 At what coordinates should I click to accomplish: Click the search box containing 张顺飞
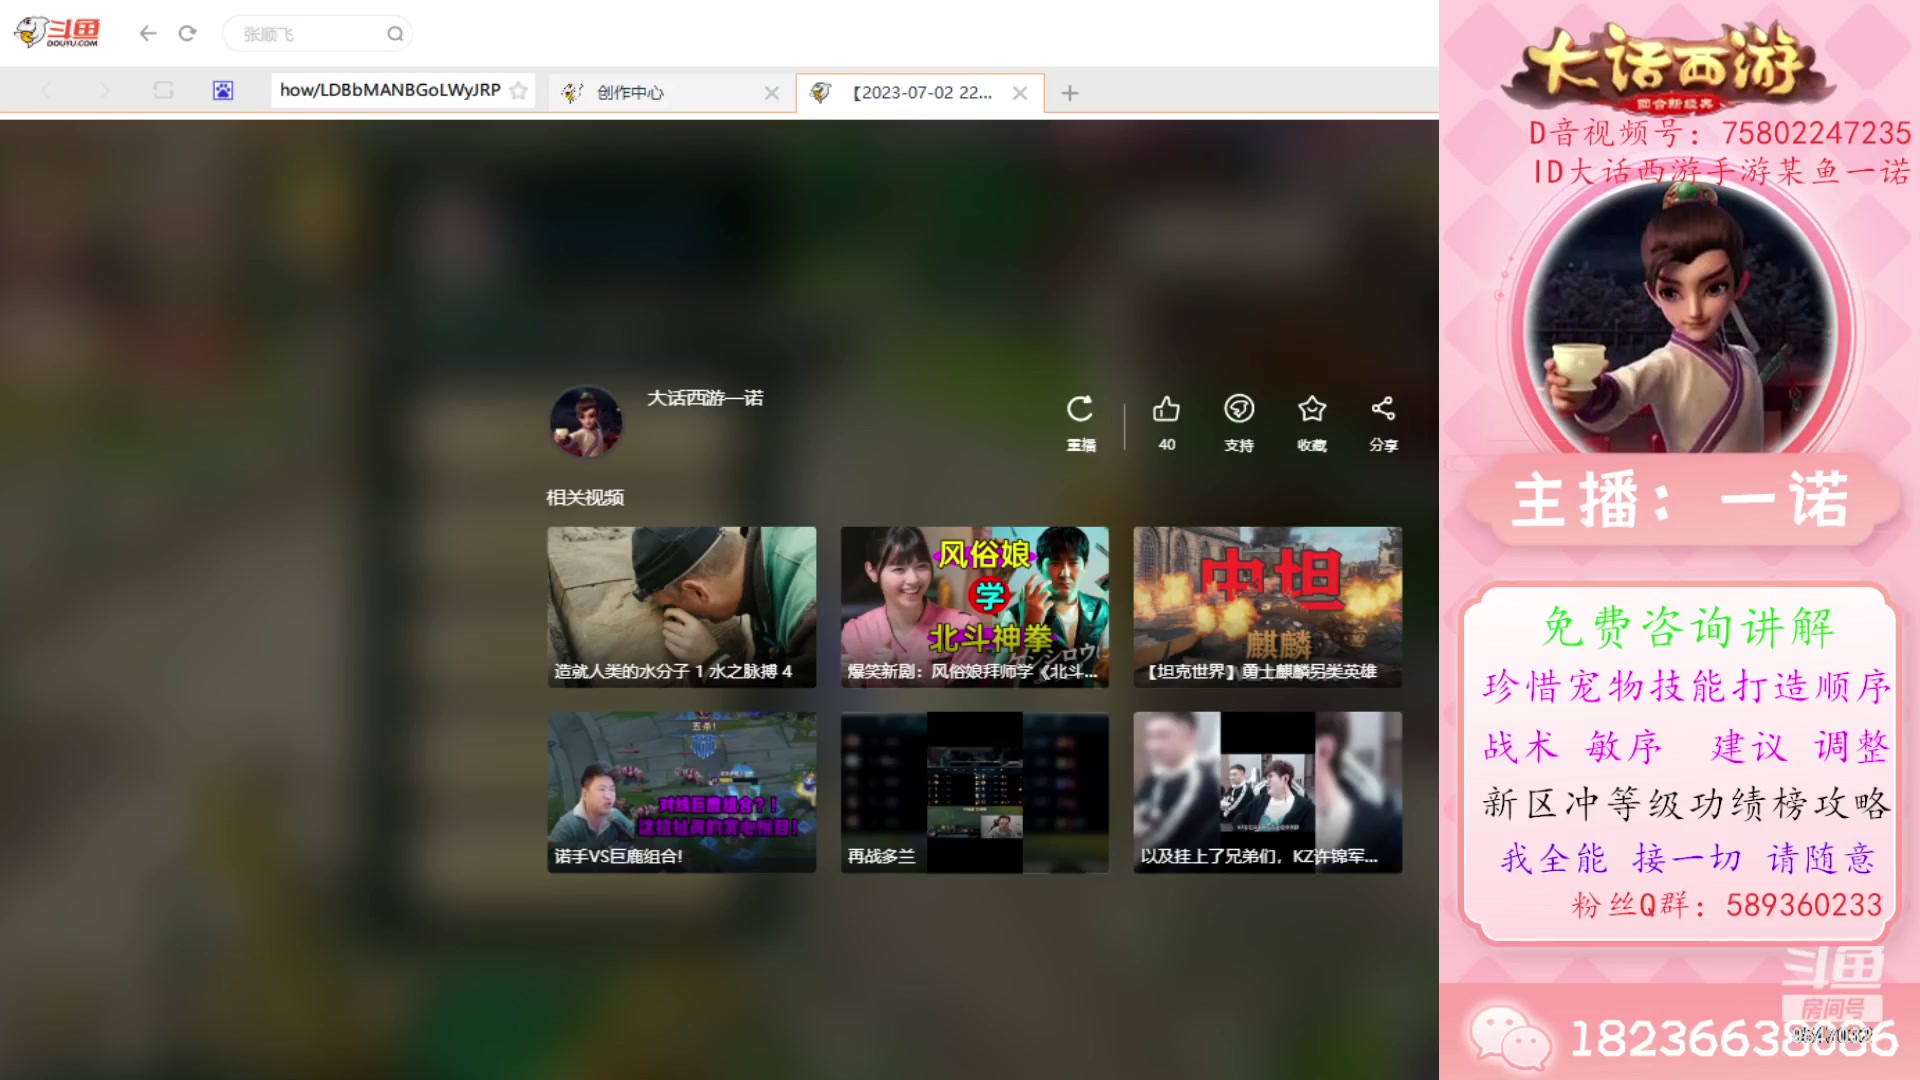pyautogui.click(x=317, y=34)
